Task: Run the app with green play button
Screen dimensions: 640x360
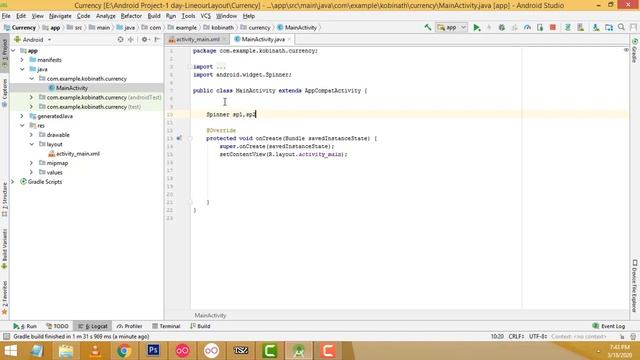Action: click(x=476, y=27)
